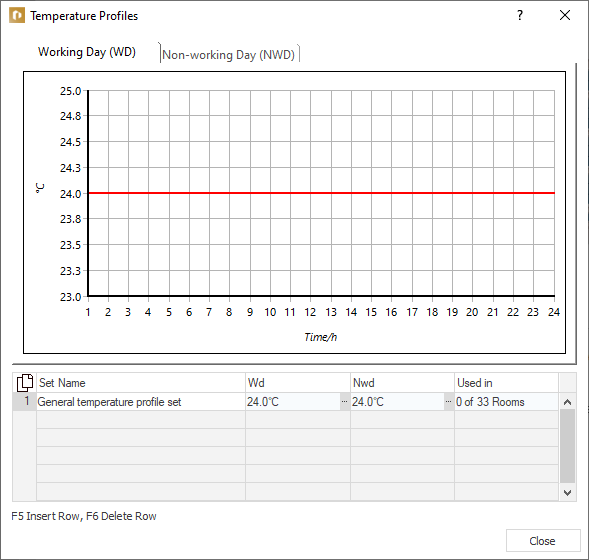Switch to Non-working Day (NWD) tab
This screenshot has height=560, width=589.
[229, 55]
